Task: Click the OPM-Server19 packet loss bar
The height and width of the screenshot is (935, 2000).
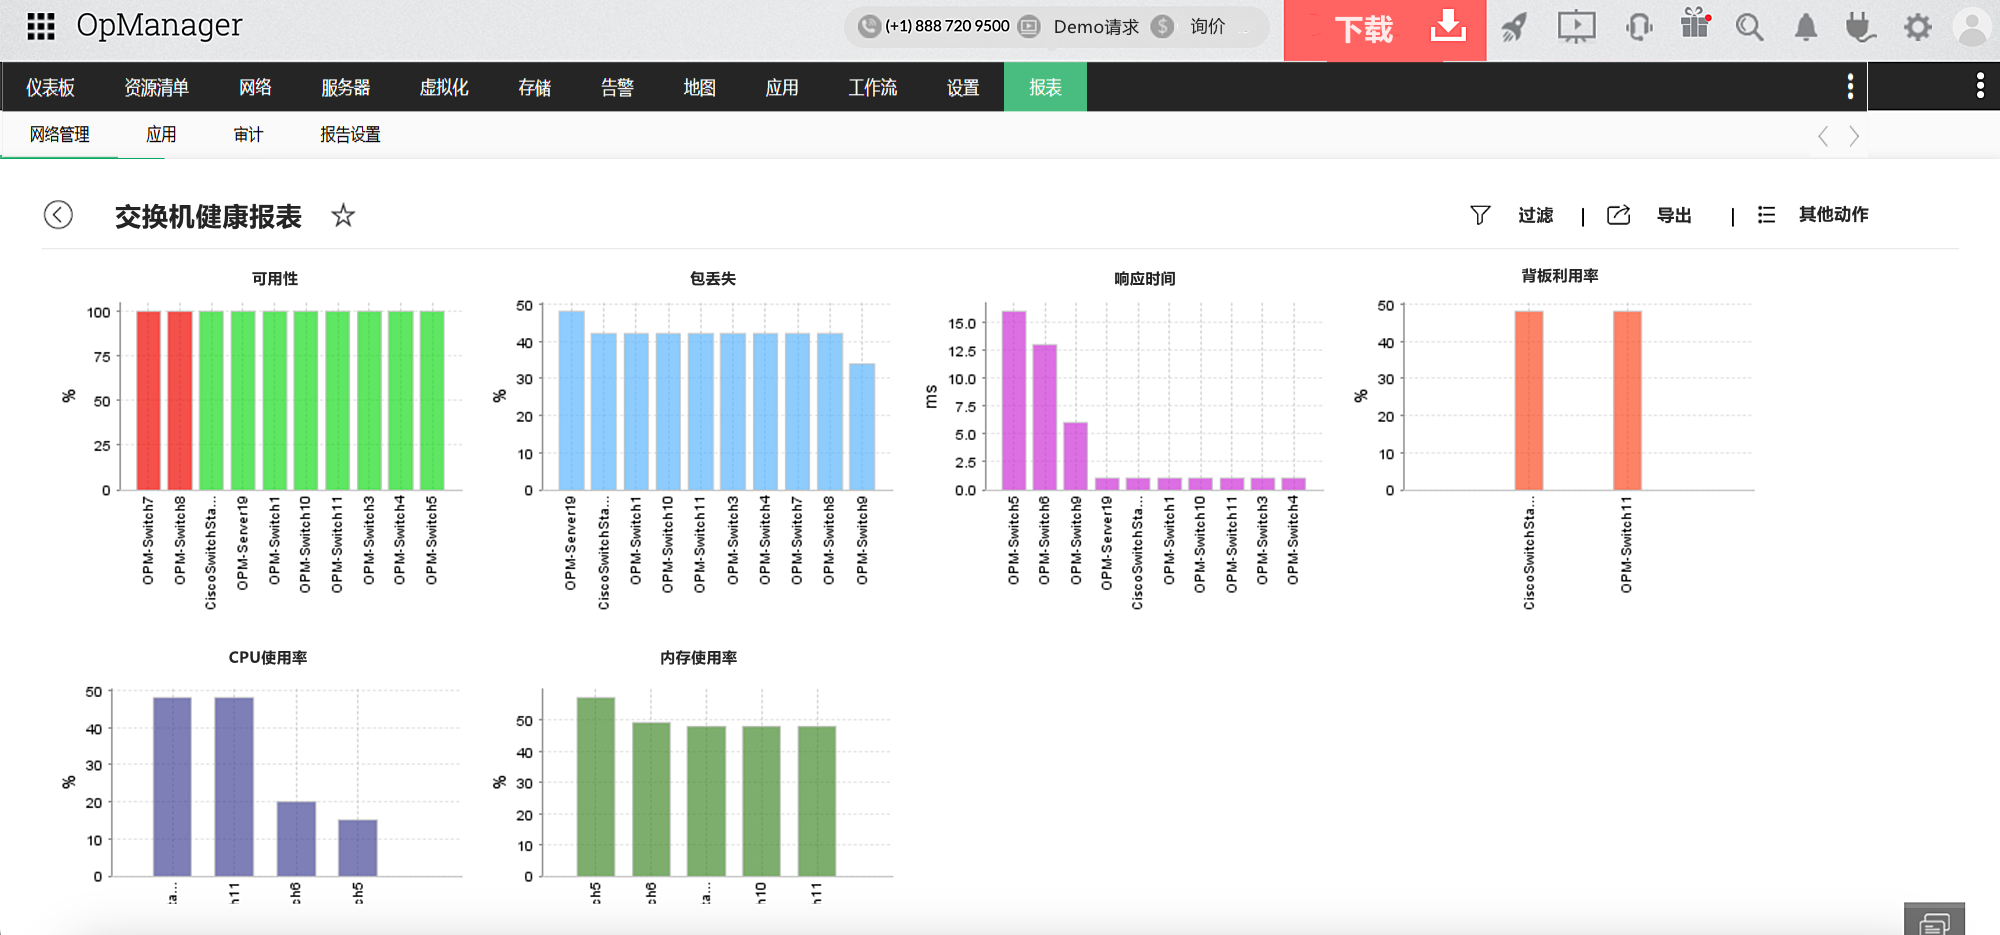Action: [571, 400]
